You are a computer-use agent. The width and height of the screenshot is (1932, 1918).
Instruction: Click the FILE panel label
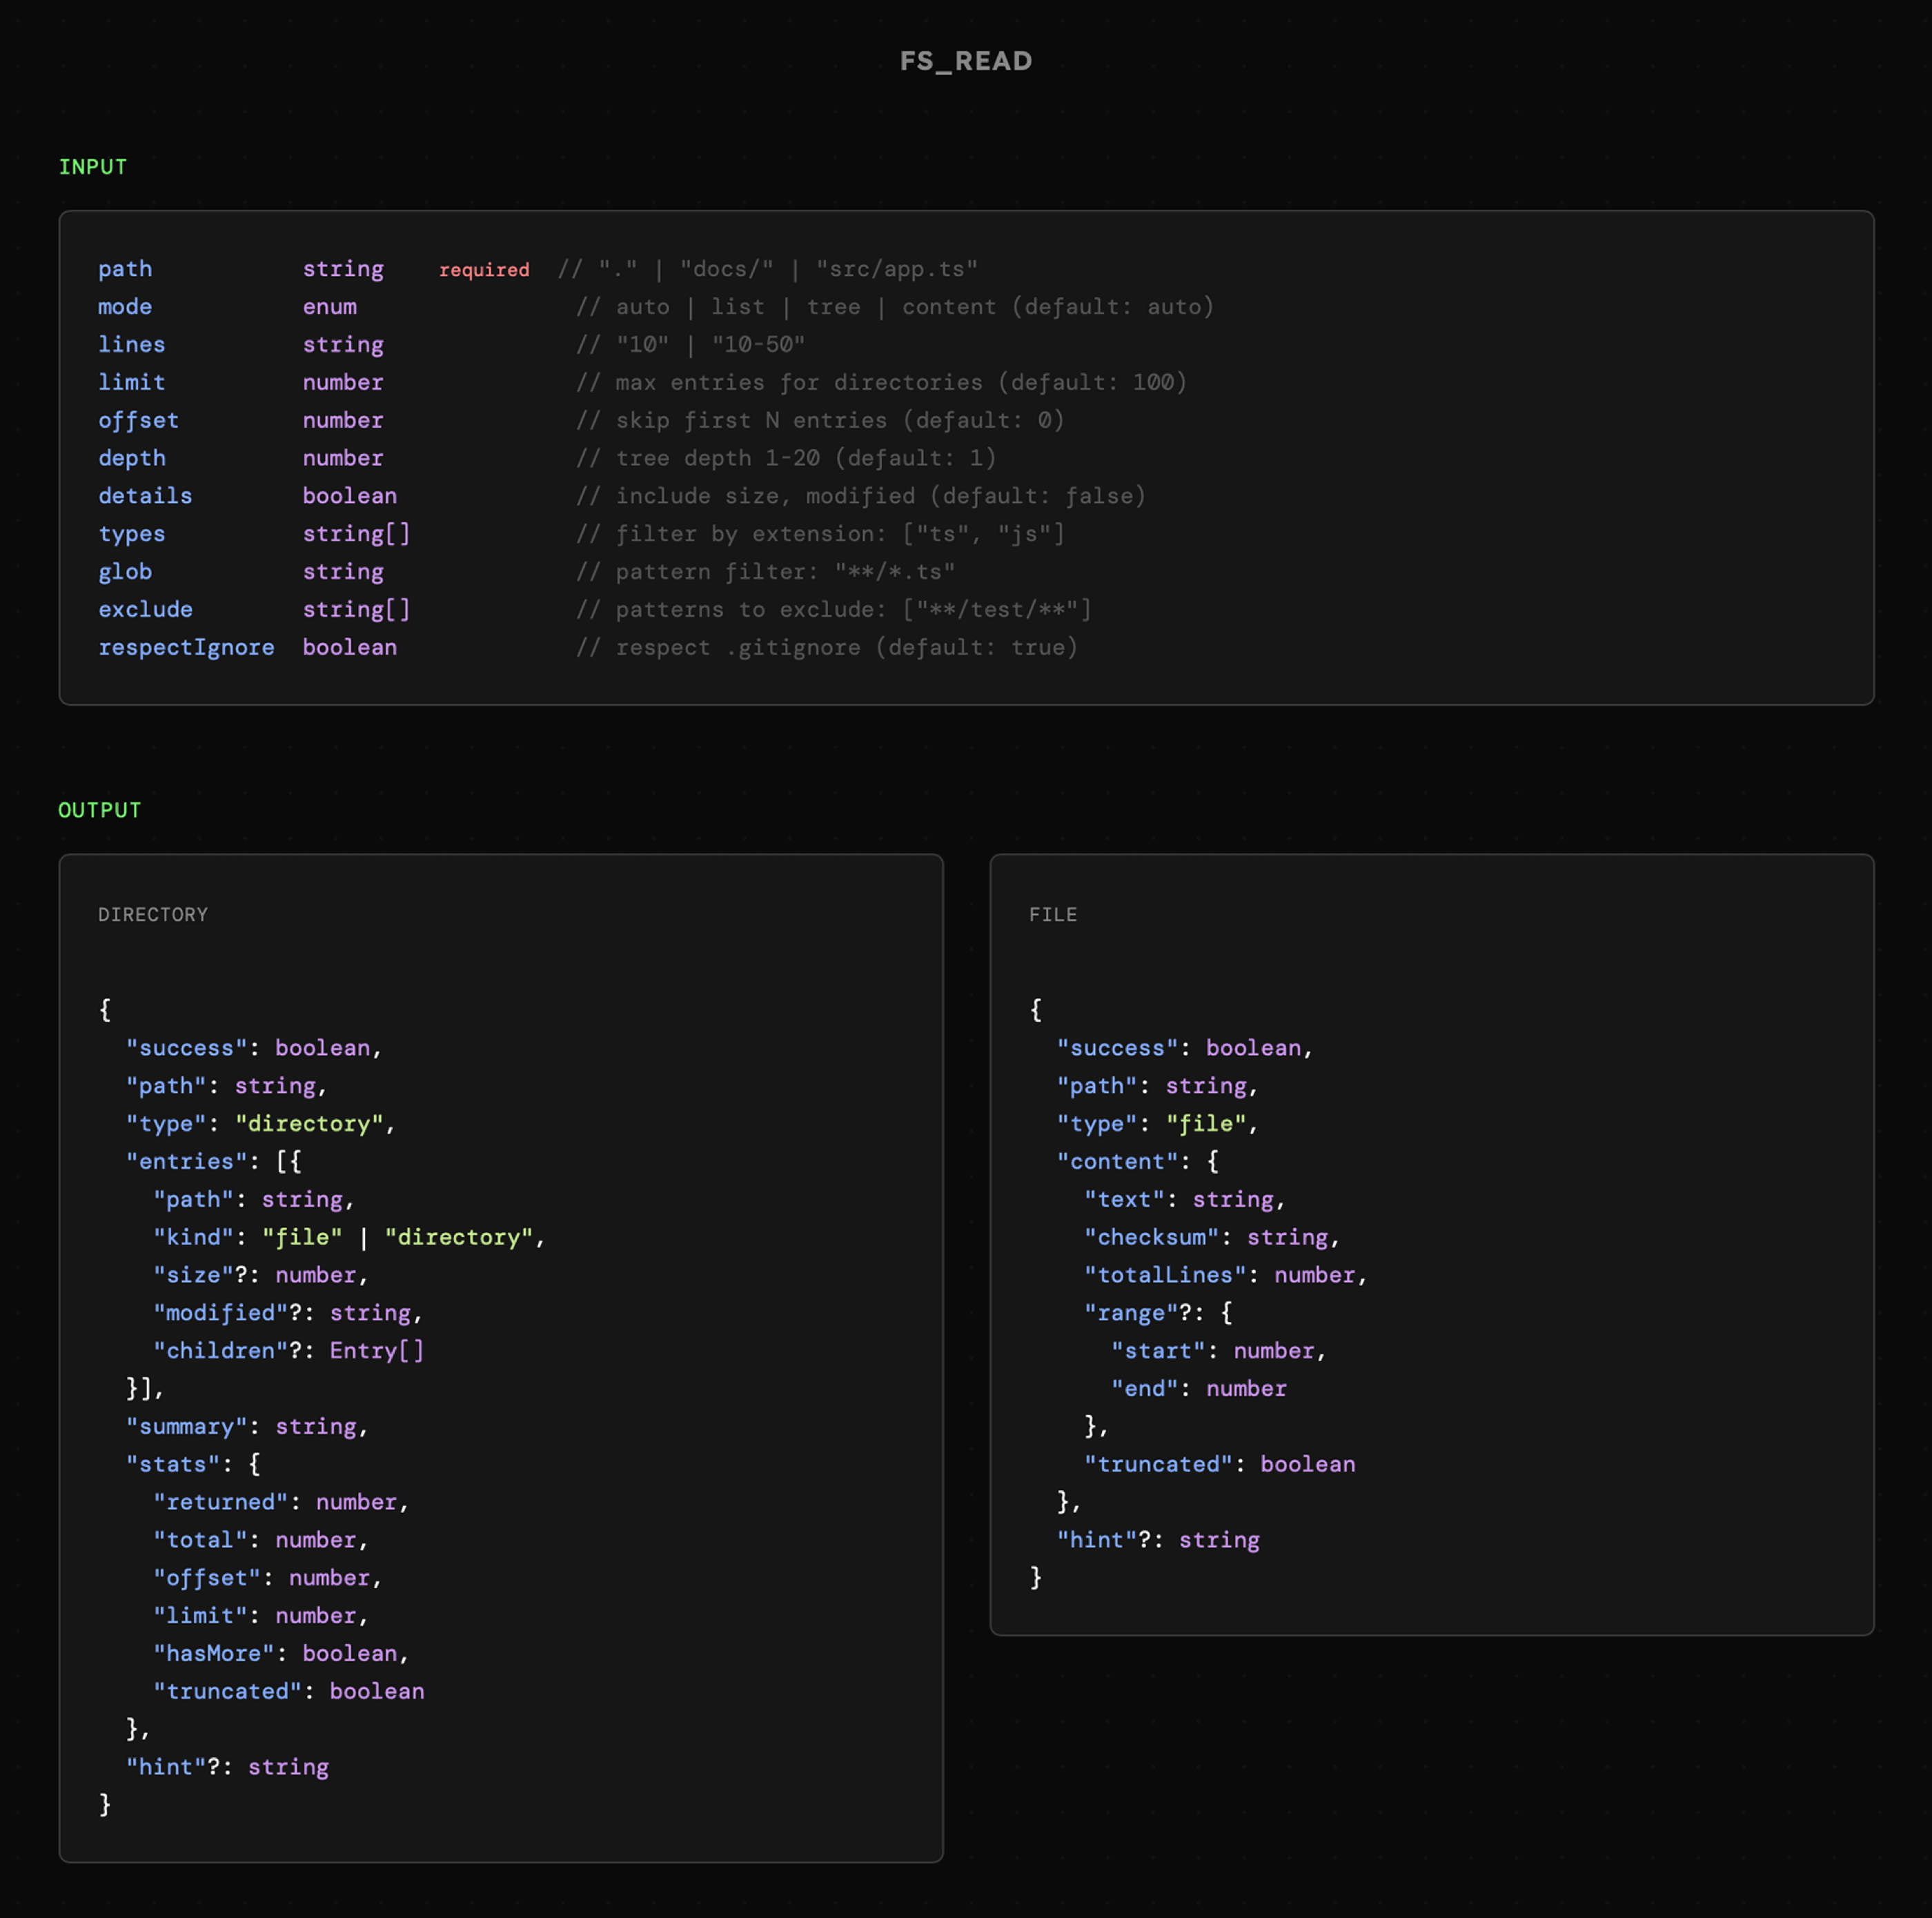(x=1052, y=914)
